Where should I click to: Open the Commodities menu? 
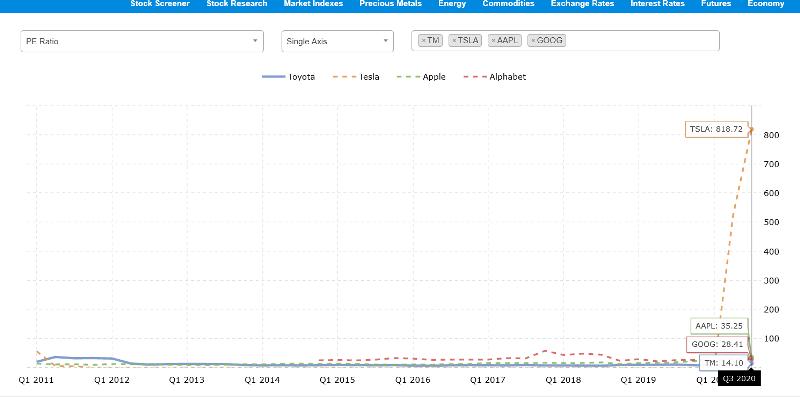pyautogui.click(x=508, y=4)
